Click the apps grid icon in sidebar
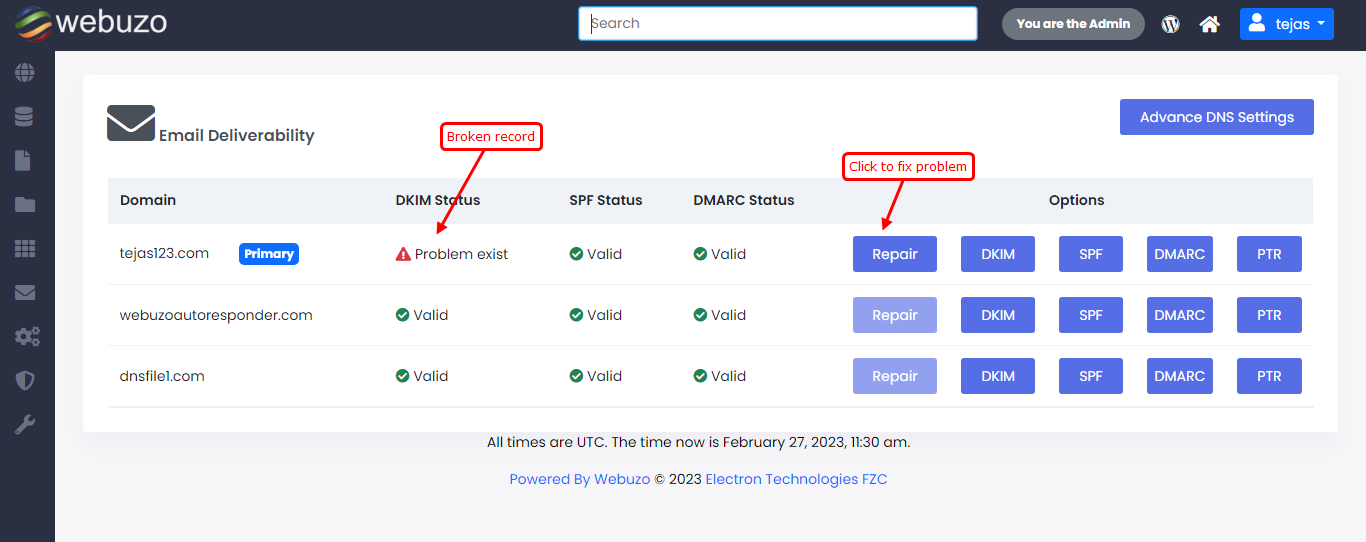 pyautogui.click(x=24, y=249)
